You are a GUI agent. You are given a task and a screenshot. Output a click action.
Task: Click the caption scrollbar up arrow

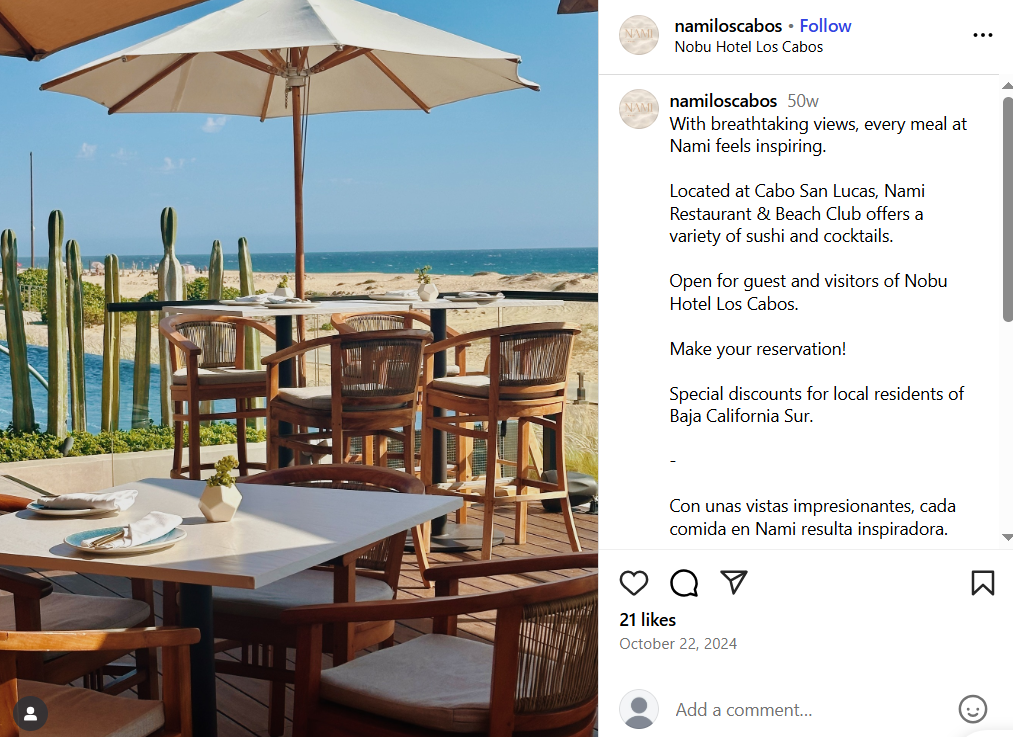pyautogui.click(x=1007, y=85)
